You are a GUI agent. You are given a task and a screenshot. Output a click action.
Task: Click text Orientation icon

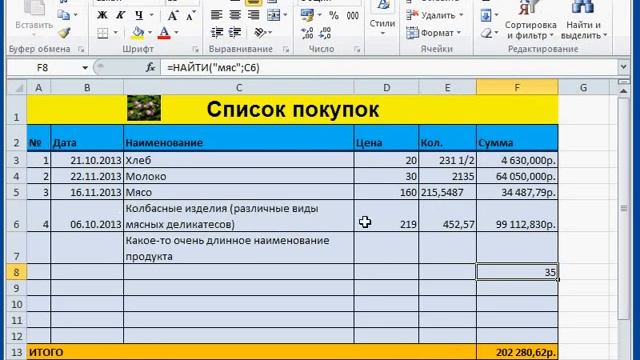point(260,33)
